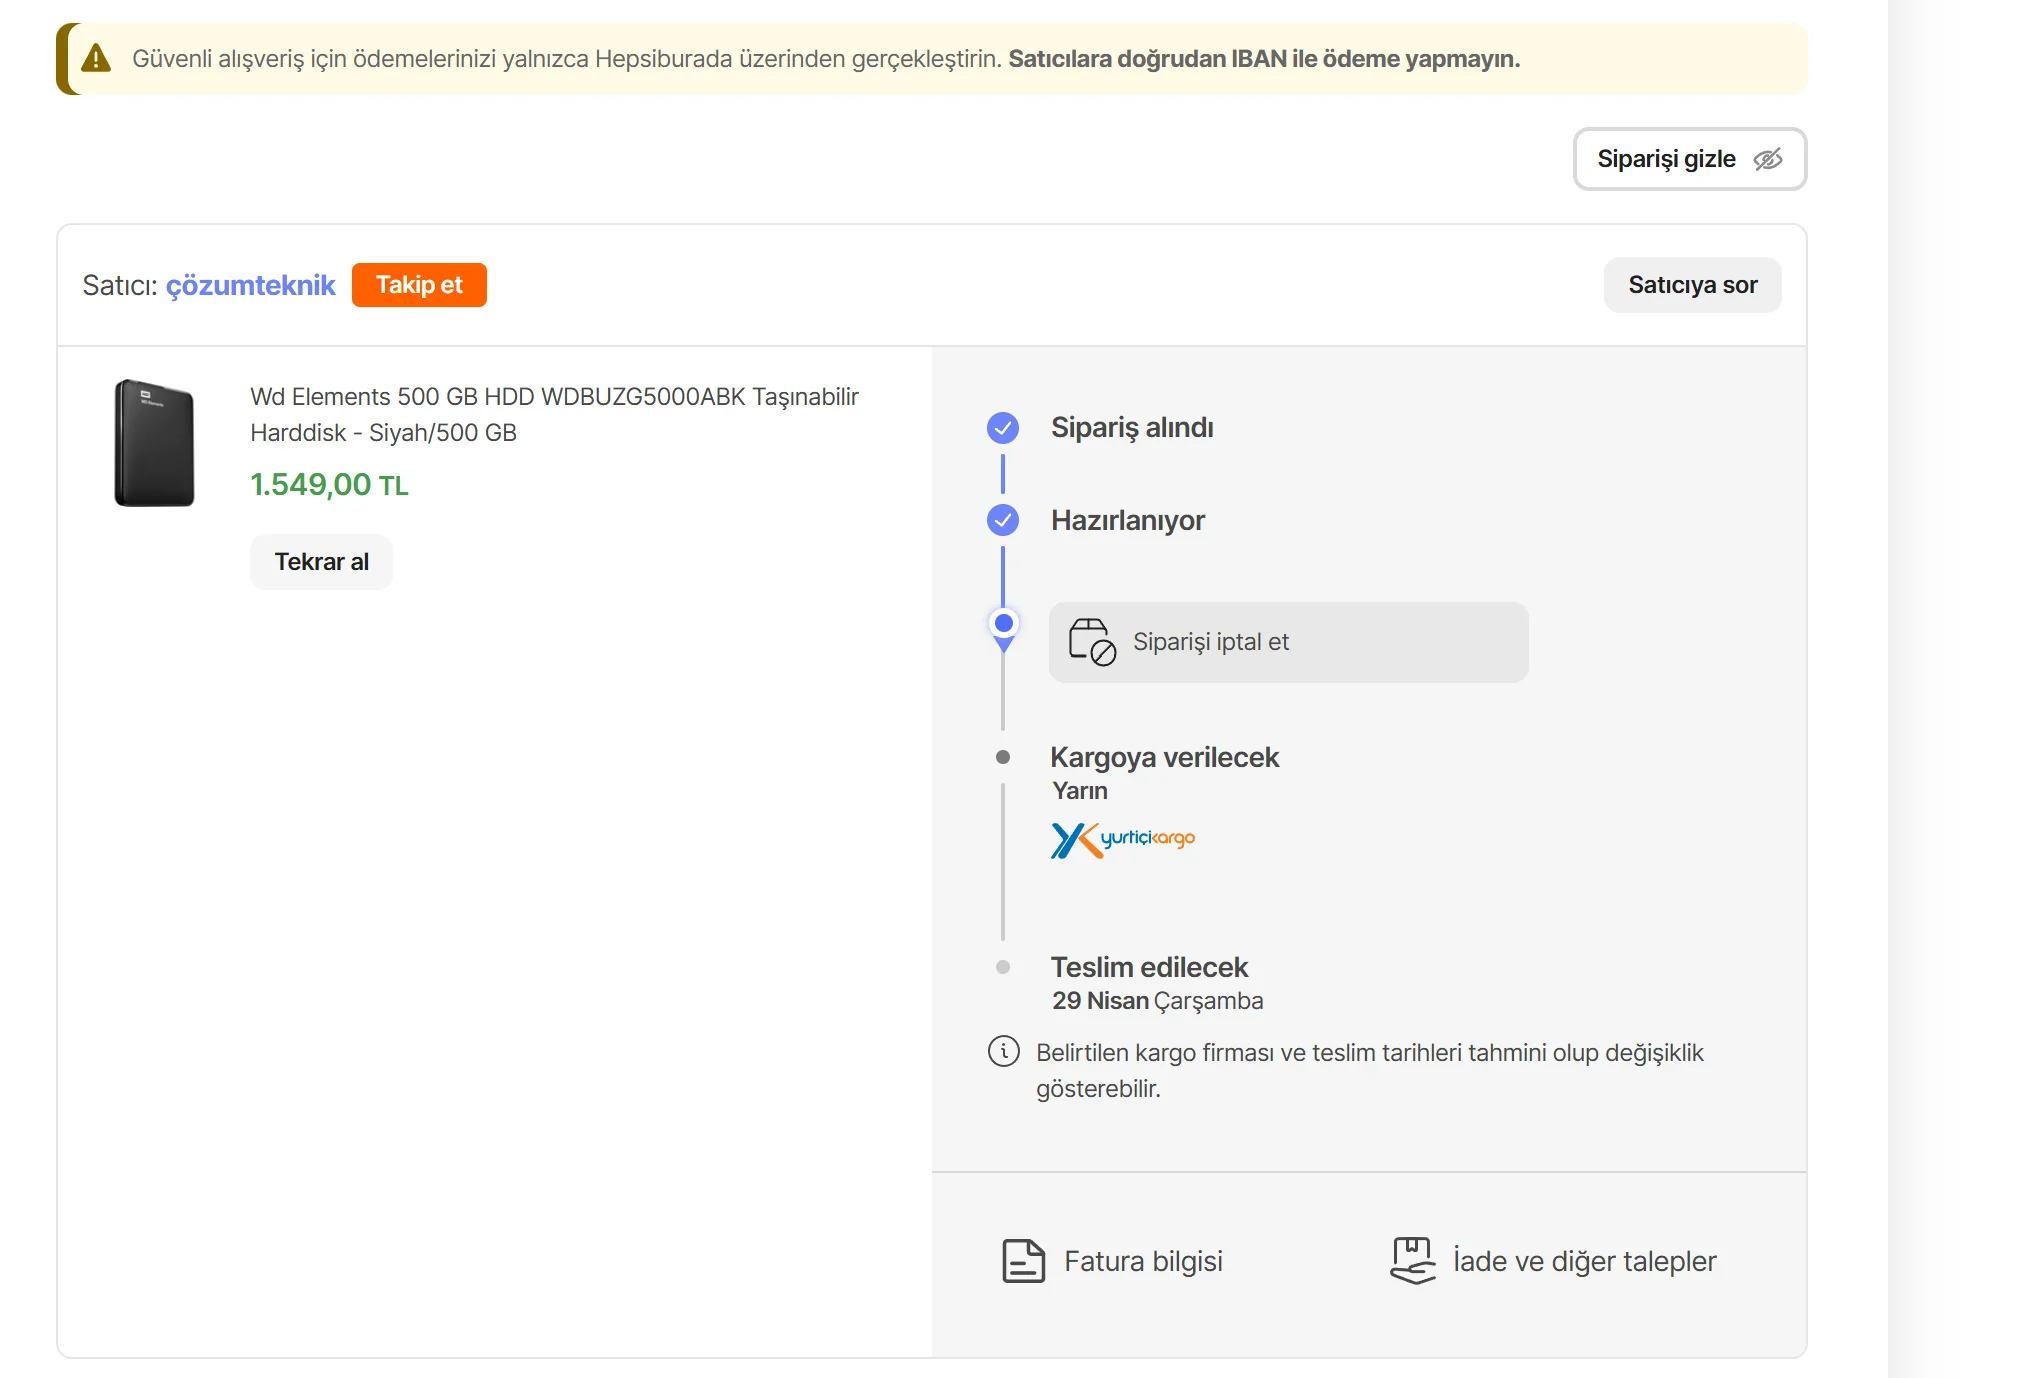Cancel order via Siparişi iptal et
Image resolution: width=2041 pixels, height=1378 pixels.
pyautogui.click(x=1288, y=642)
